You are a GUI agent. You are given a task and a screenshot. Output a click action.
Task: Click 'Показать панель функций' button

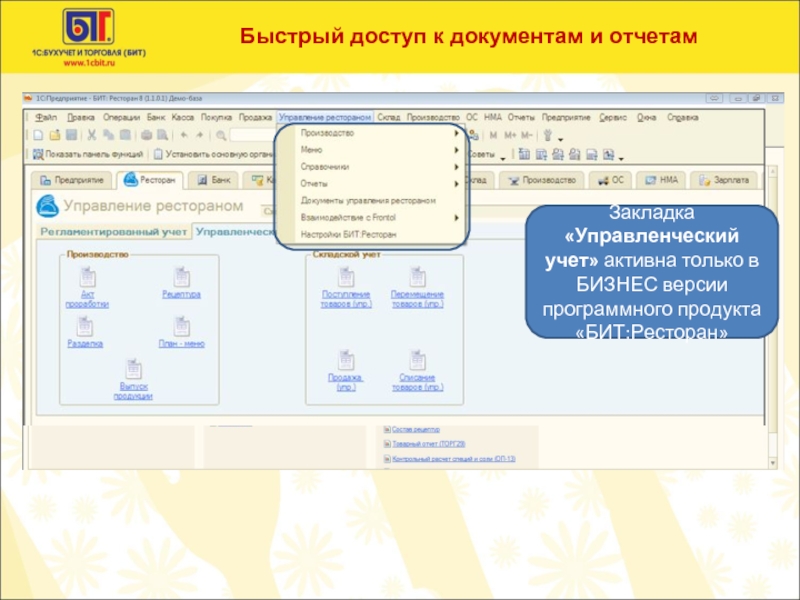coord(88,154)
